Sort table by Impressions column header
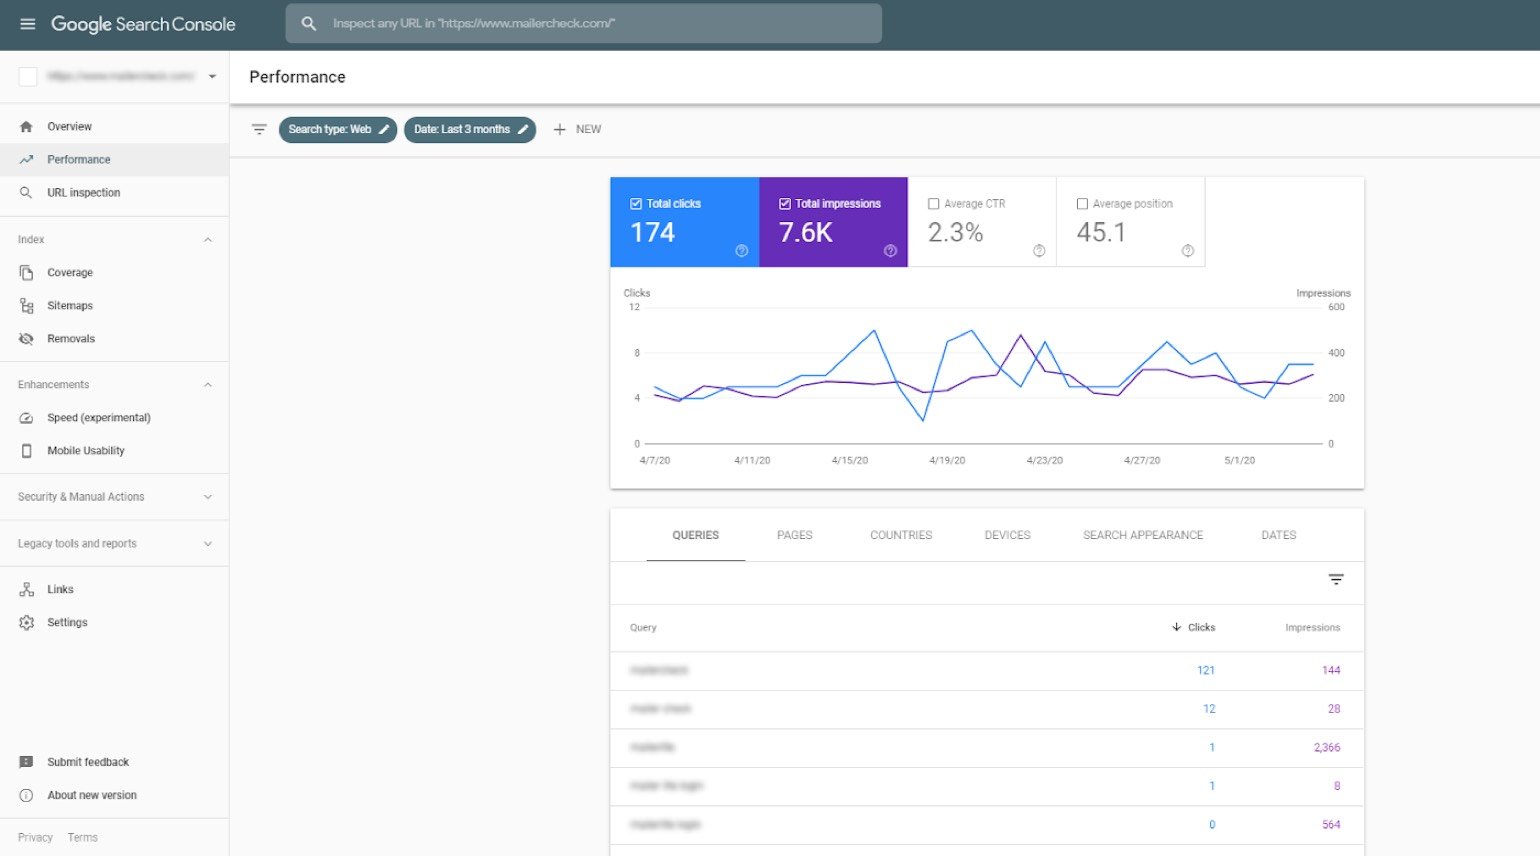The width and height of the screenshot is (1540, 856). [1312, 628]
